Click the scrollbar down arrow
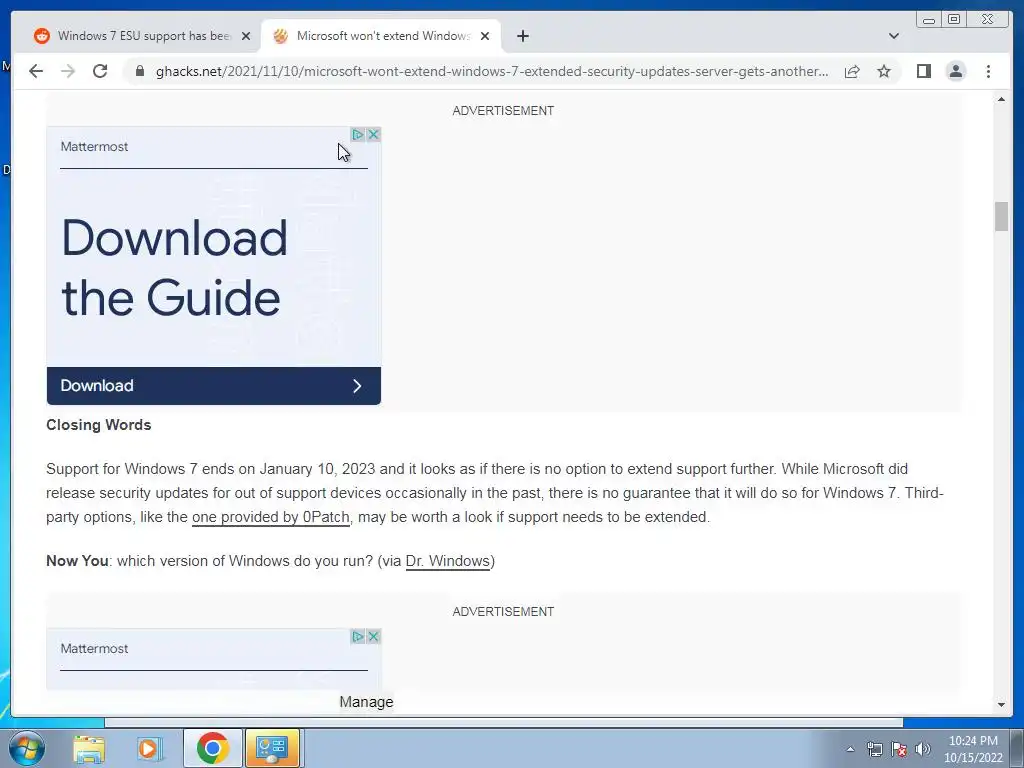Image resolution: width=1024 pixels, height=768 pixels. [x=1001, y=705]
